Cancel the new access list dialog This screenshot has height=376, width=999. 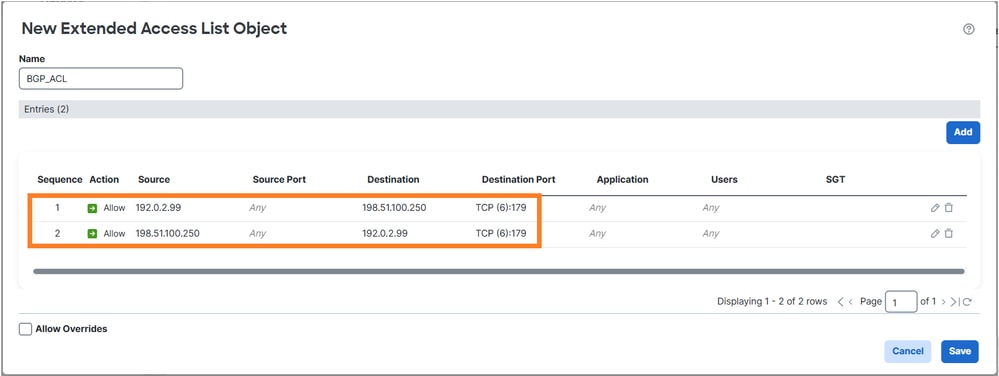[908, 351]
